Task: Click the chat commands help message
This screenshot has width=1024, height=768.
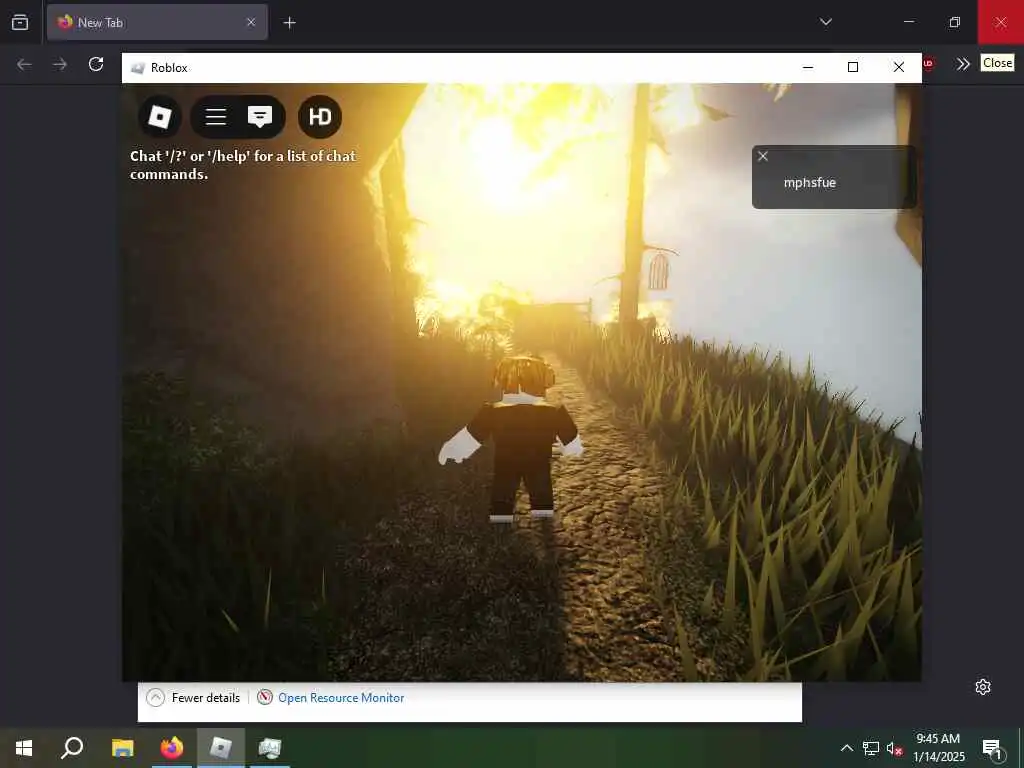Action: [x=243, y=165]
